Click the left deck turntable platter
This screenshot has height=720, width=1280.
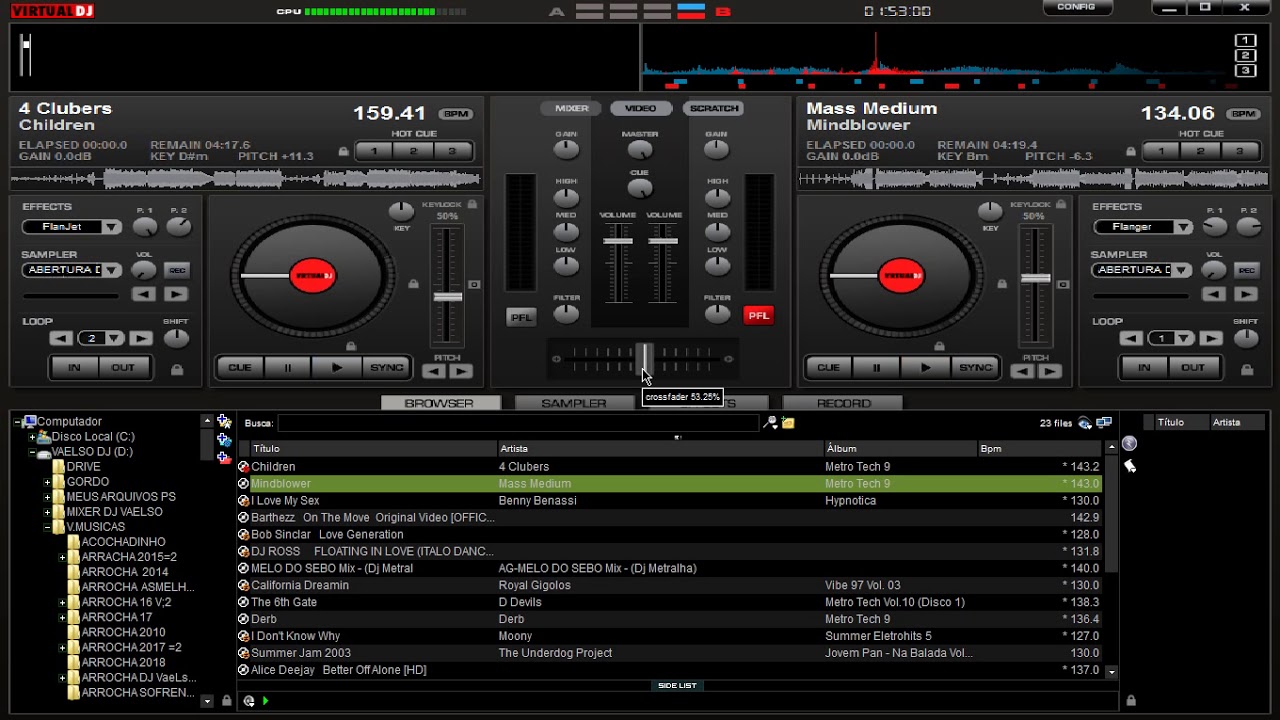[313, 276]
